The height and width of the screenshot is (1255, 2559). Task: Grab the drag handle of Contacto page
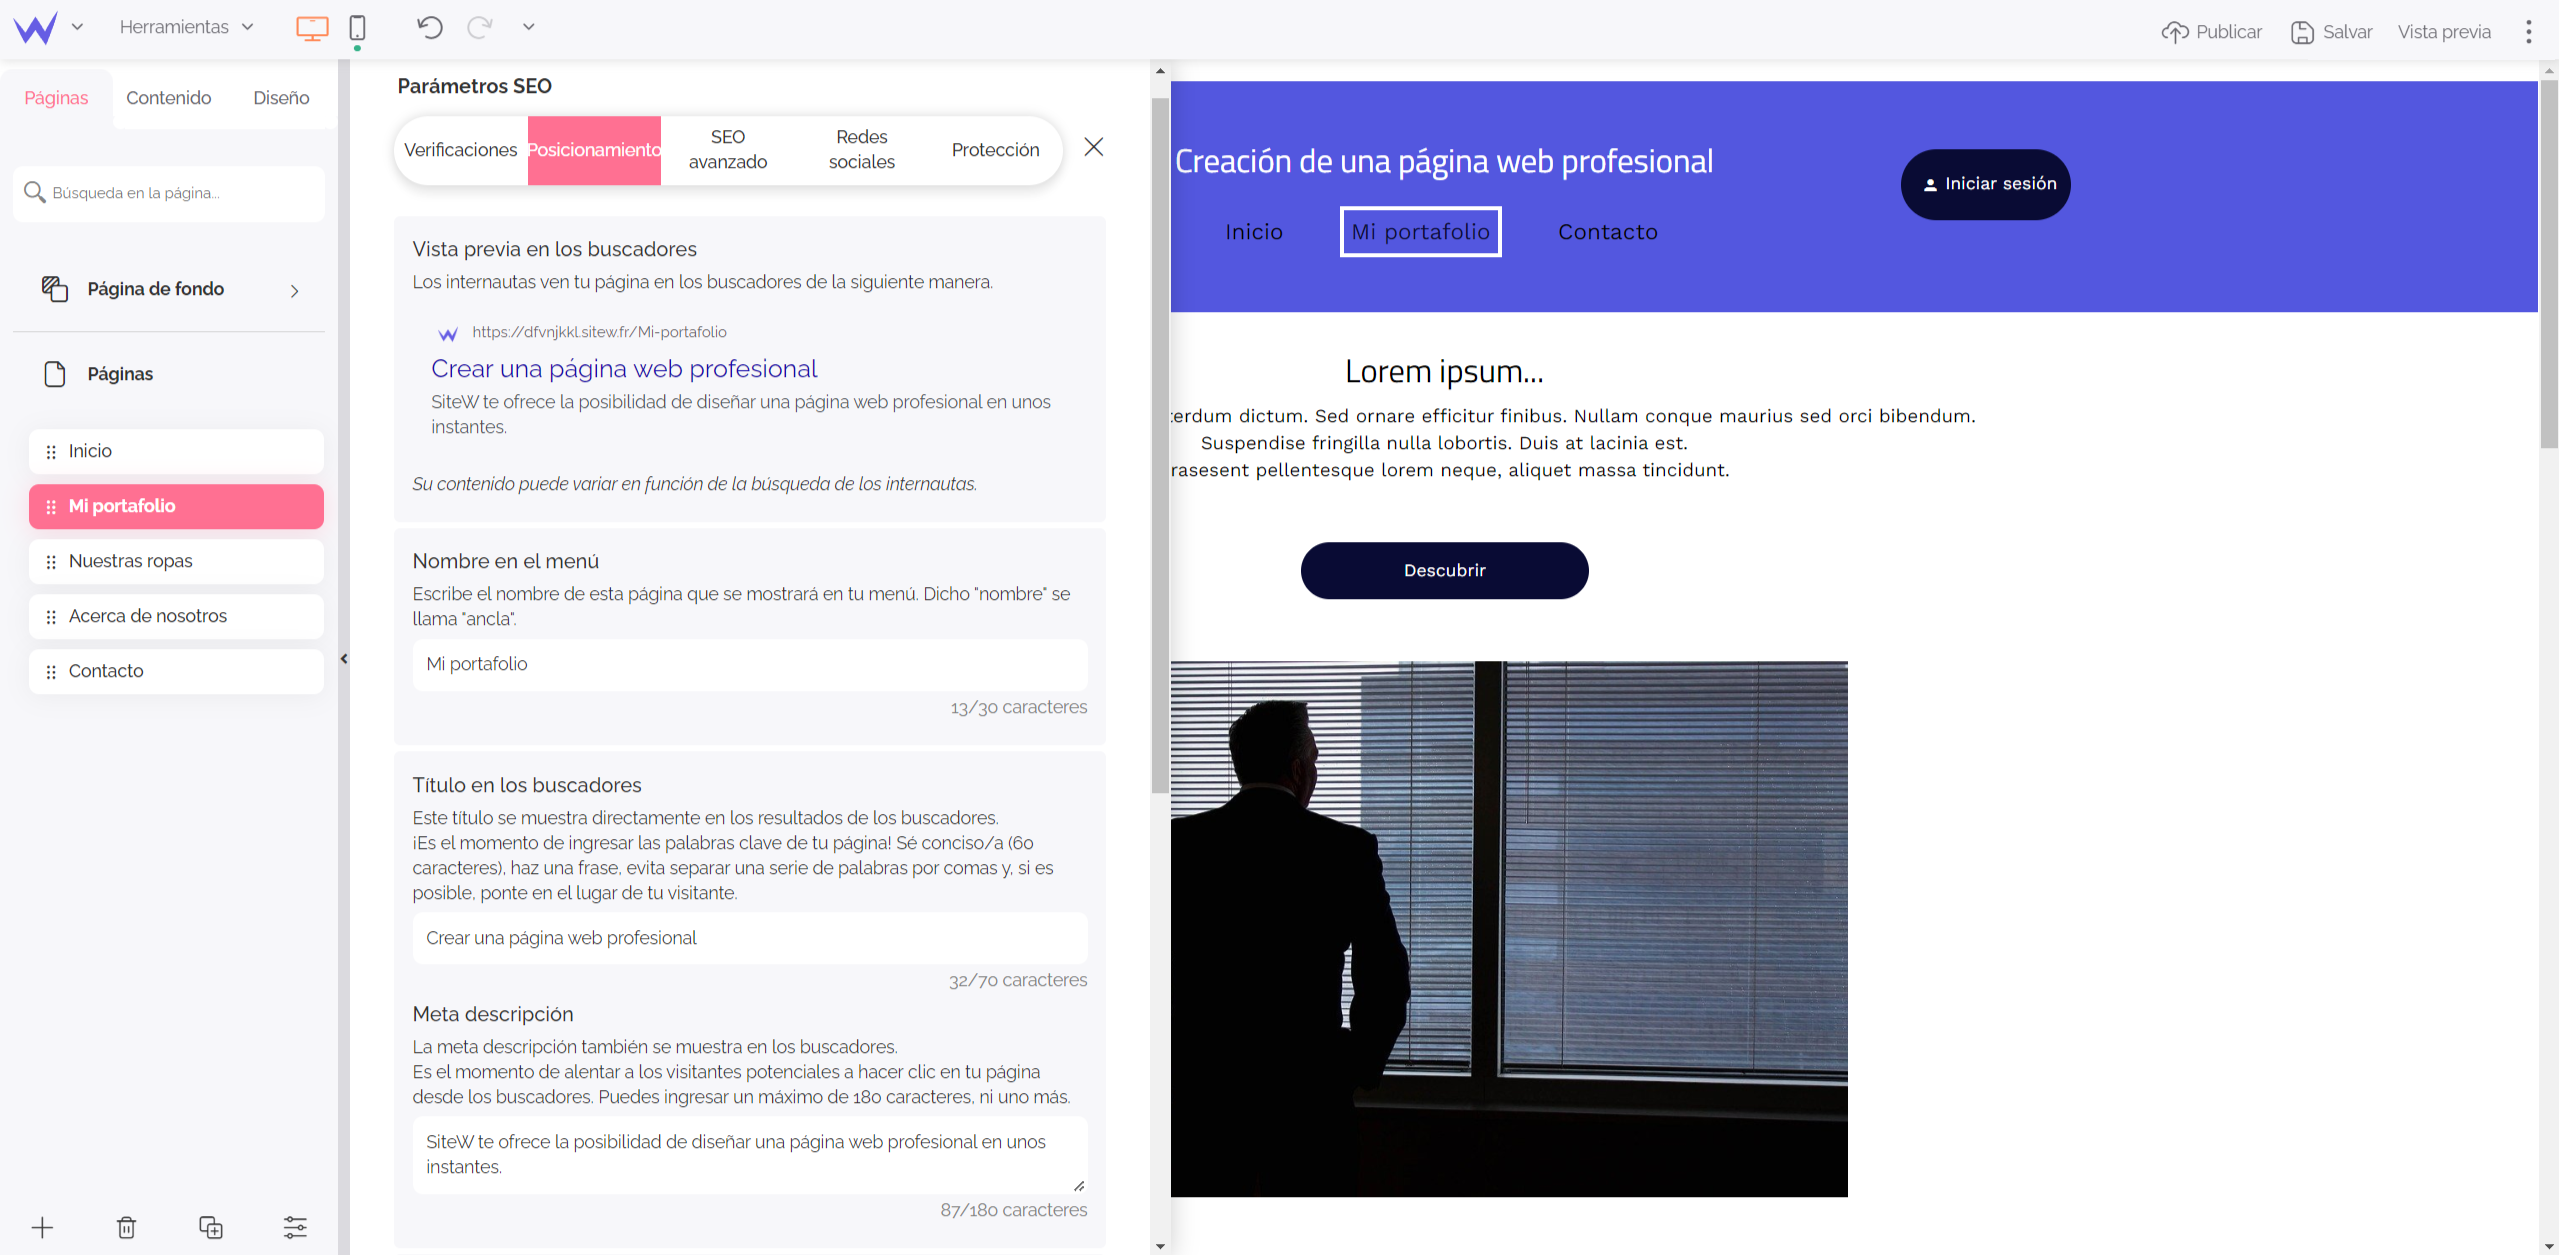click(x=51, y=672)
